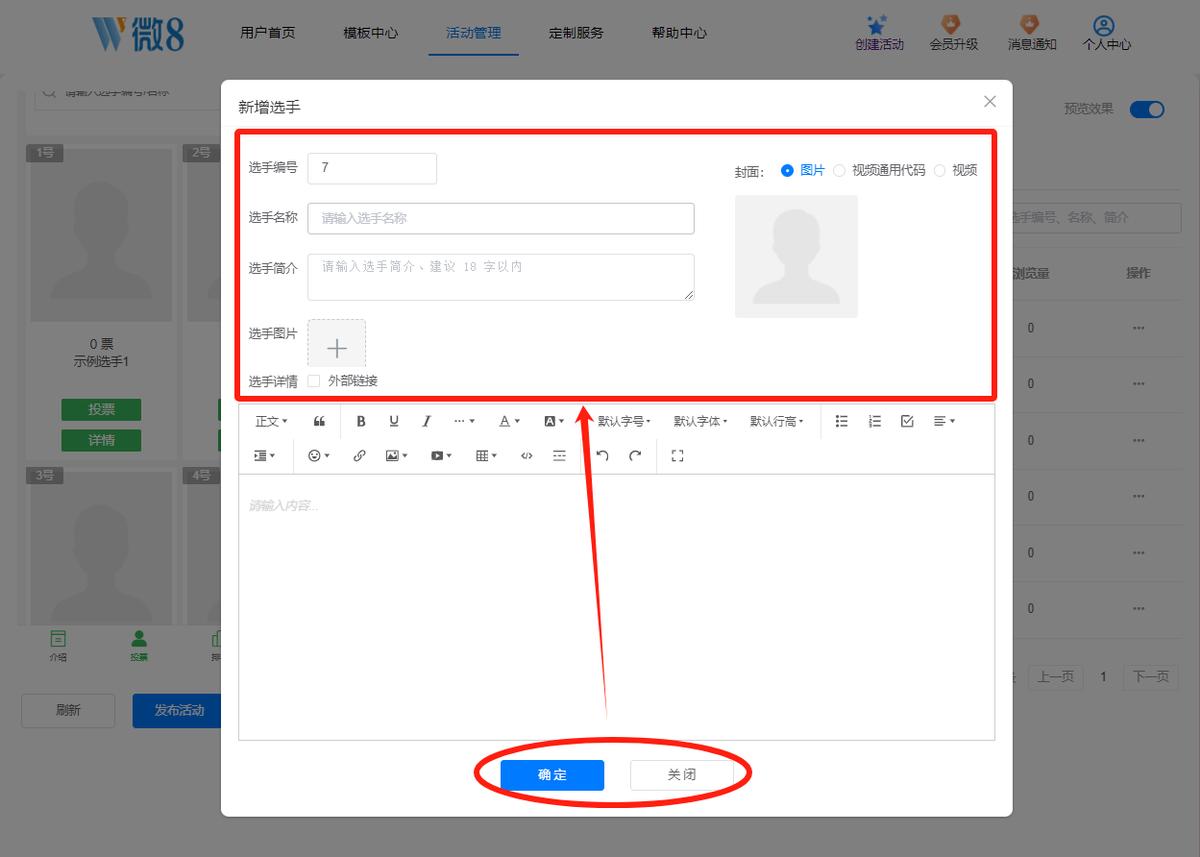Open the insert table menu
1200x857 pixels.
click(486, 456)
